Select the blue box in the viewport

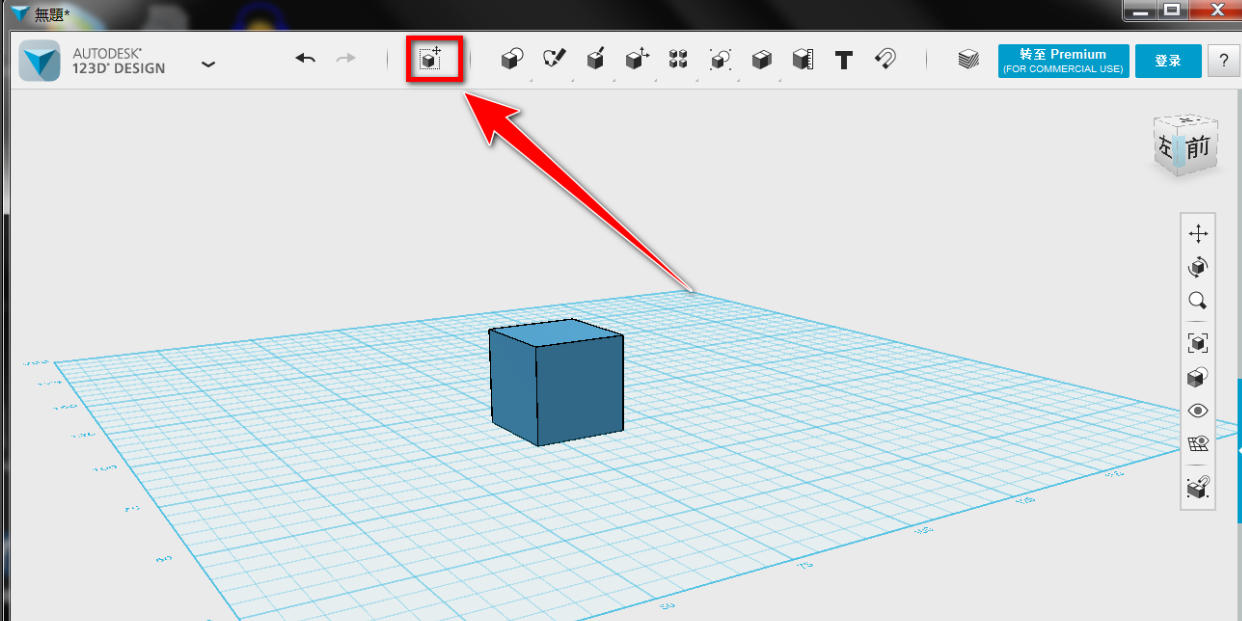coord(556,383)
